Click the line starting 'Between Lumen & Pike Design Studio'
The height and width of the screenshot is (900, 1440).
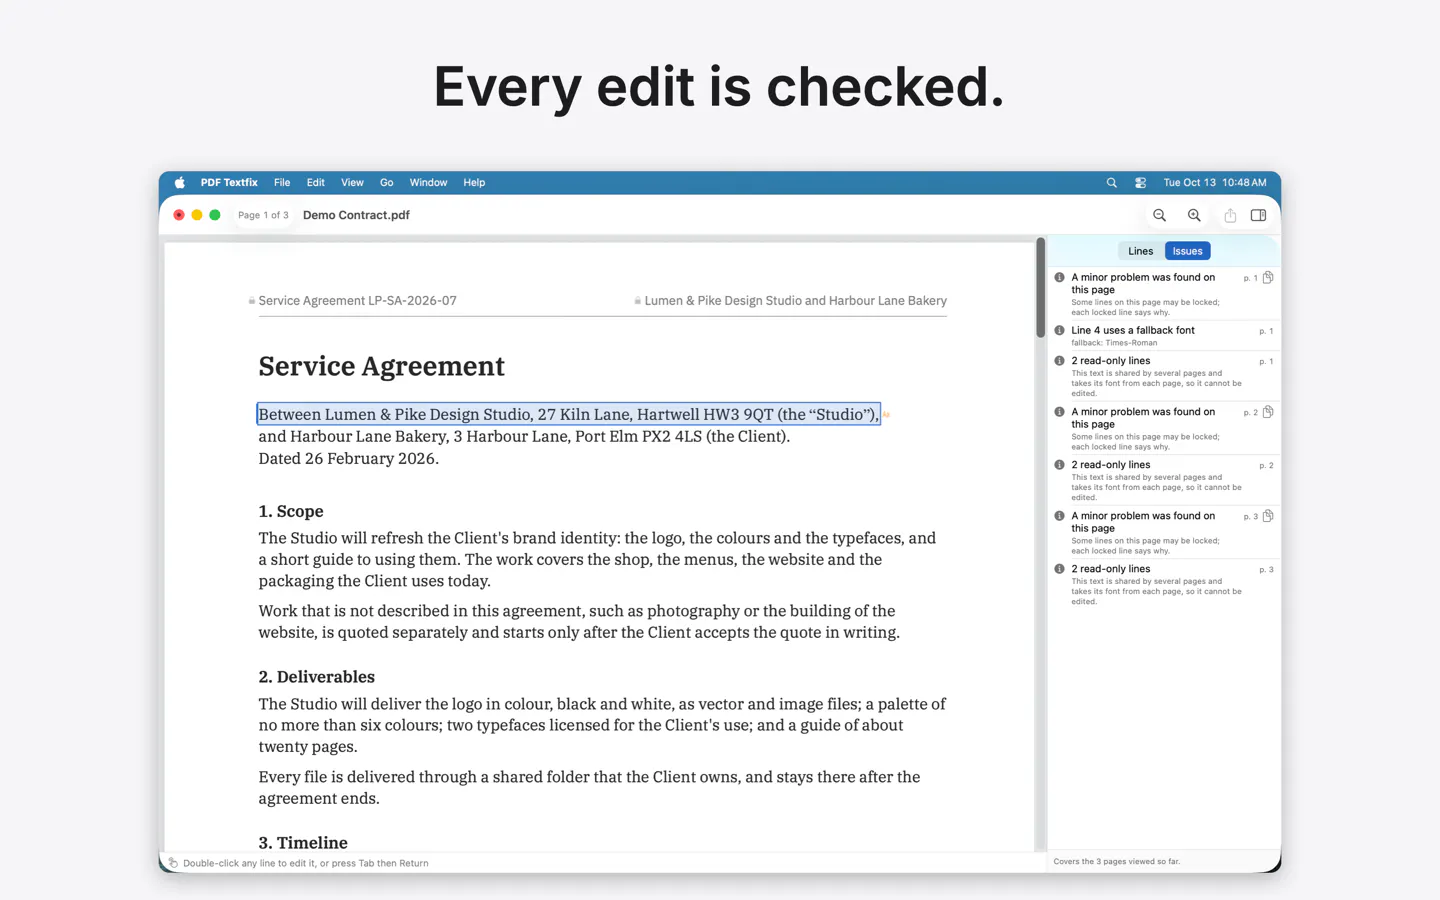(569, 414)
